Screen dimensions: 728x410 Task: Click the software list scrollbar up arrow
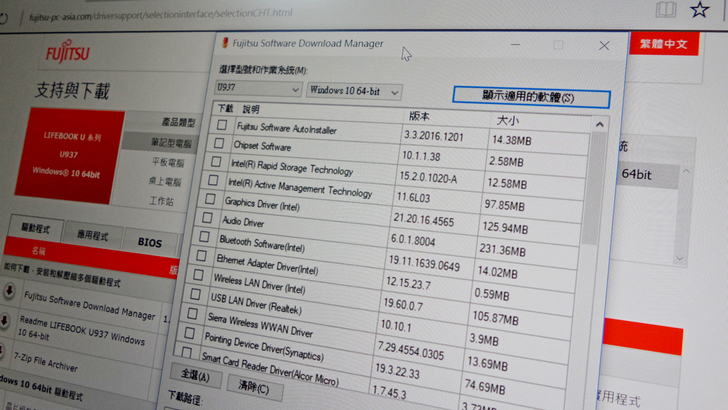tap(599, 124)
